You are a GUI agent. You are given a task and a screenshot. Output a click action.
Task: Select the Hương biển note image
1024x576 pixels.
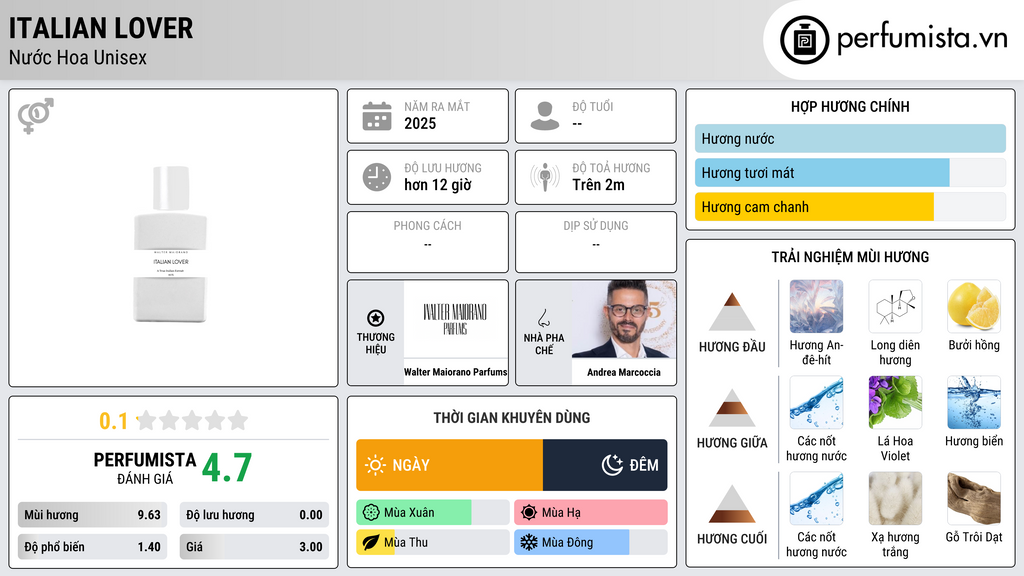[x=974, y=402]
